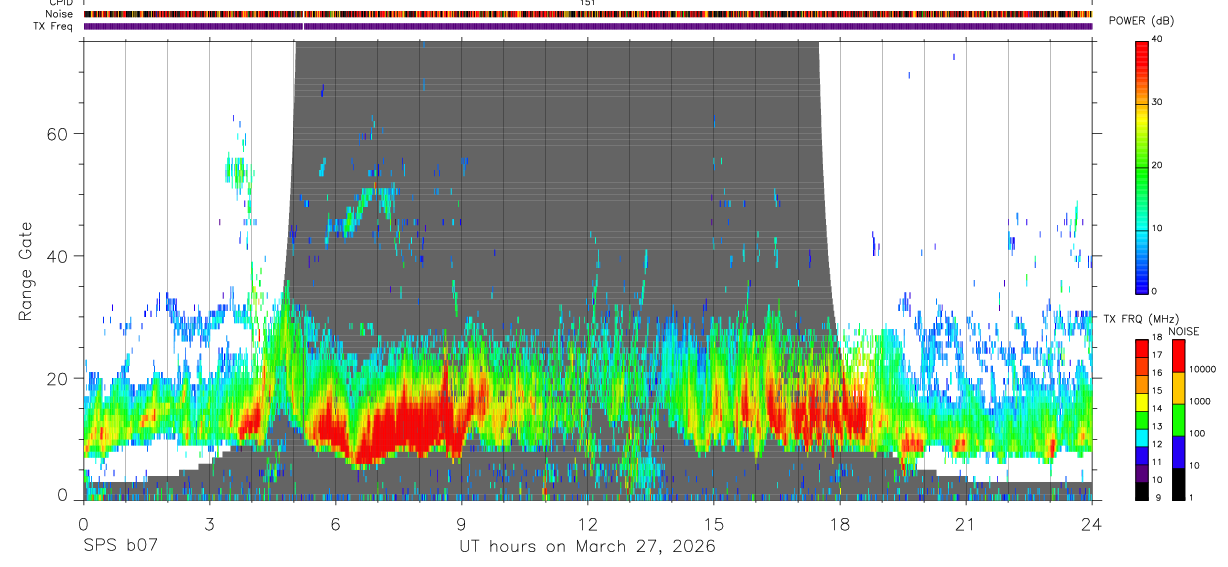Click the UT hours date title

point(587,547)
